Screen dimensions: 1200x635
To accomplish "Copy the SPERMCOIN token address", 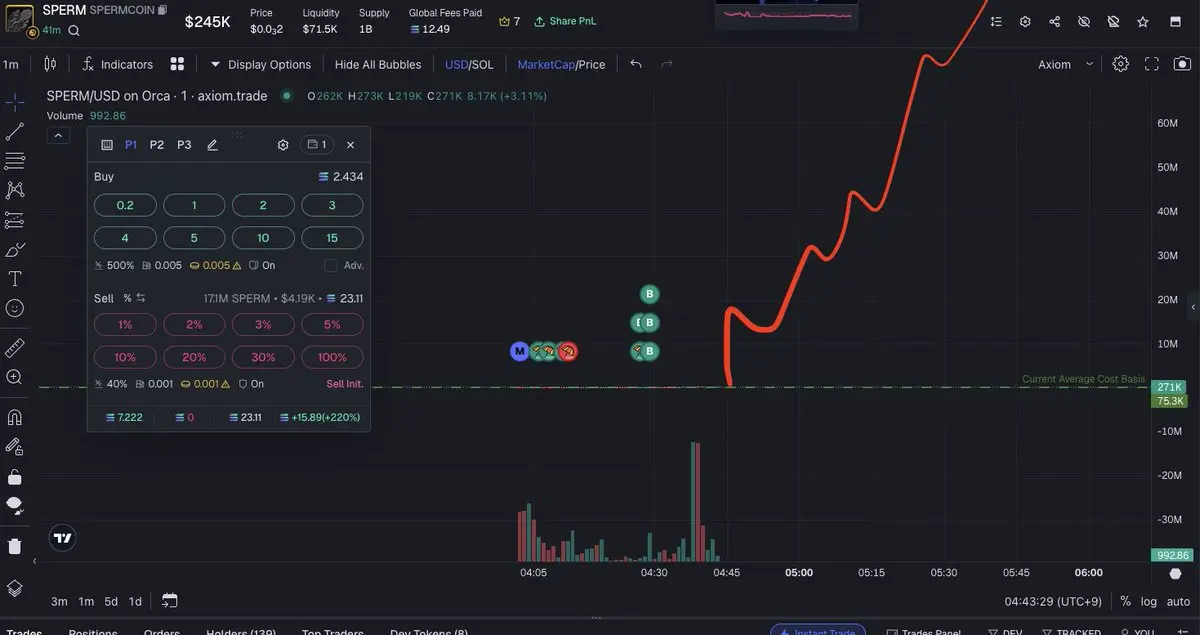I will click(163, 9).
